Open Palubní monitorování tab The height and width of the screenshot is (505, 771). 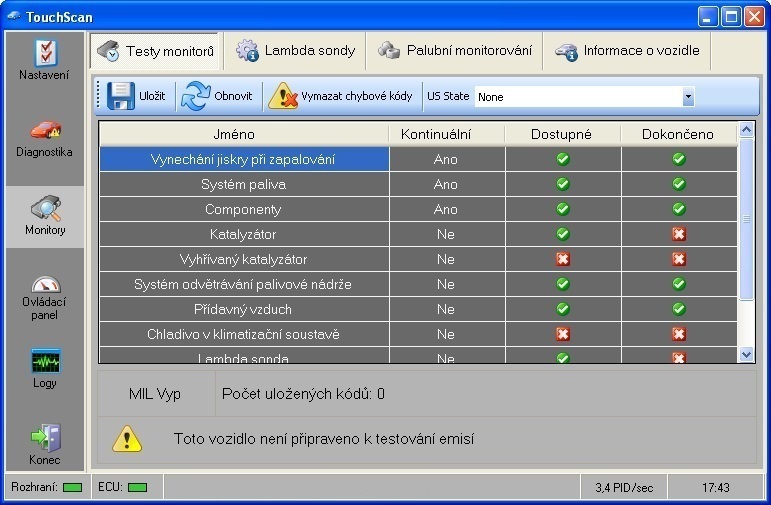coord(455,51)
